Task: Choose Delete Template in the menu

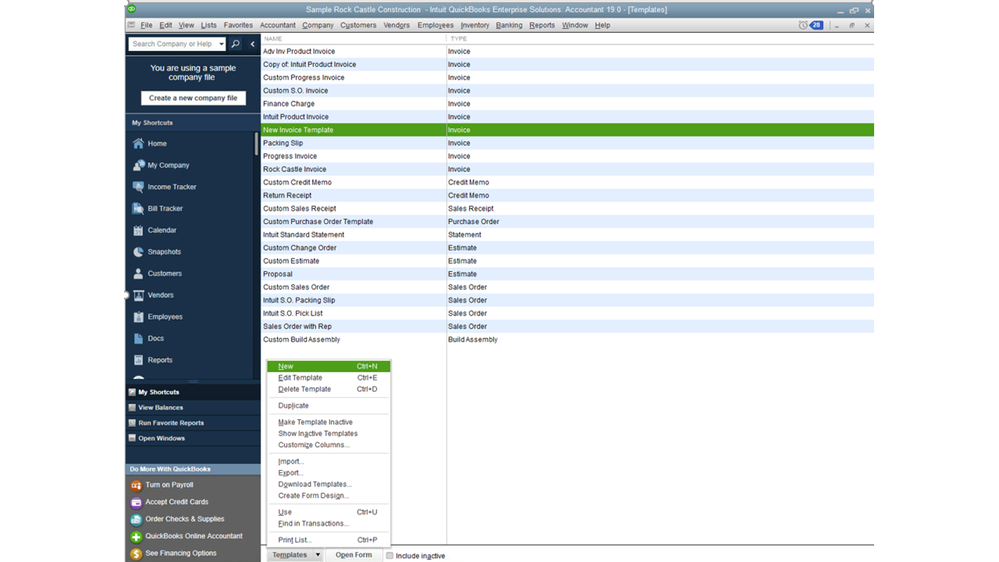Action: click(x=328, y=389)
